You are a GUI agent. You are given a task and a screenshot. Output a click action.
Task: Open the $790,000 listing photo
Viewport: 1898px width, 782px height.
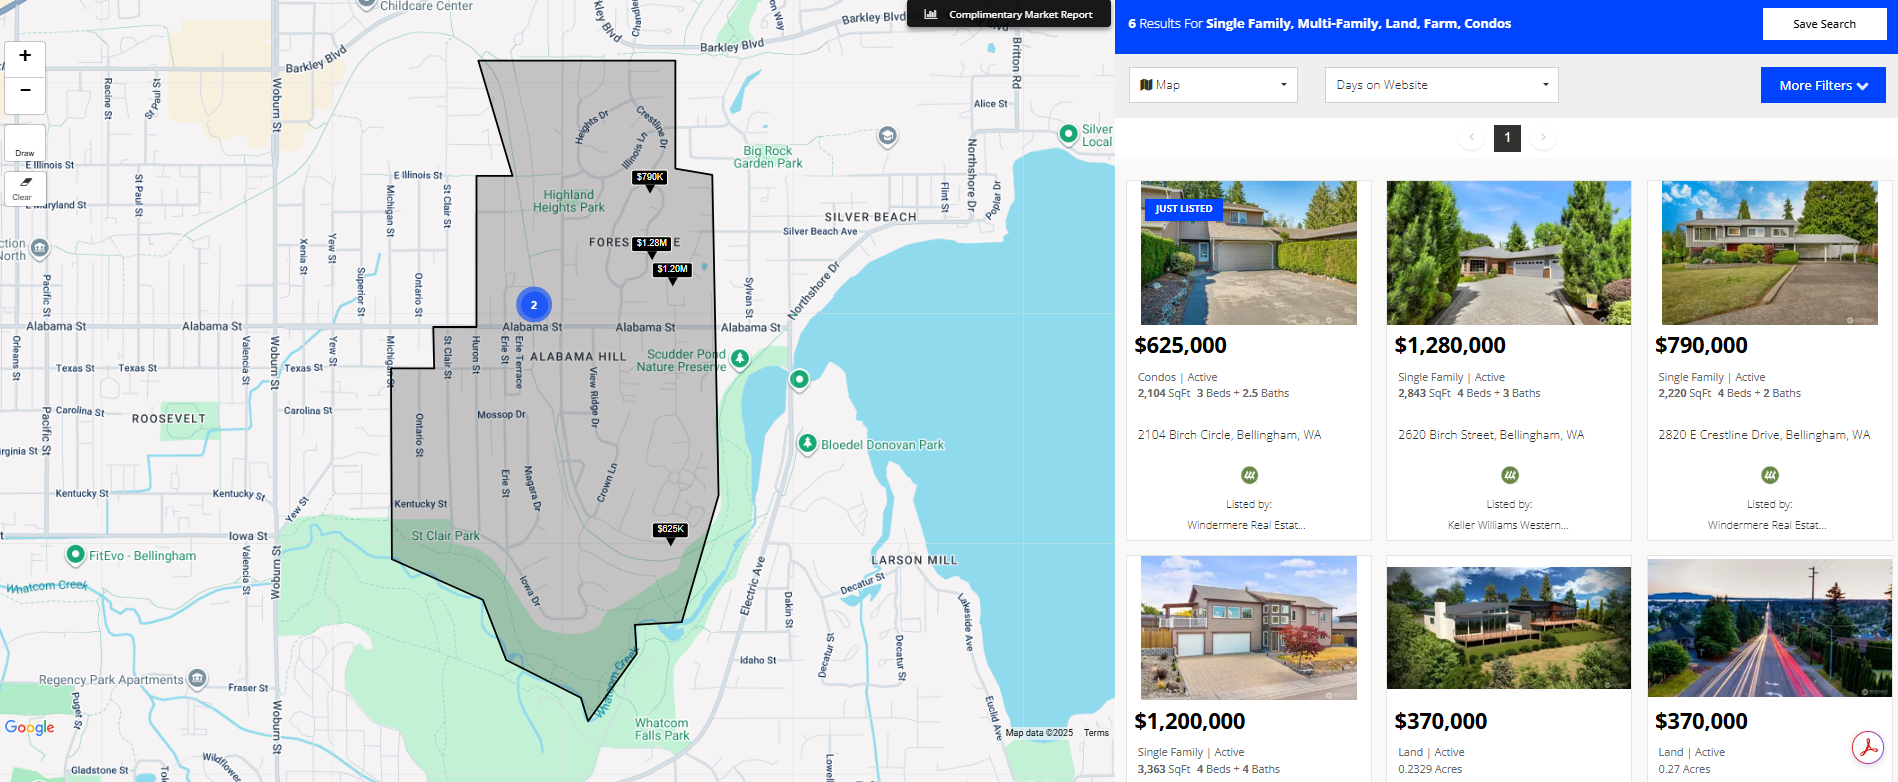[1770, 253]
